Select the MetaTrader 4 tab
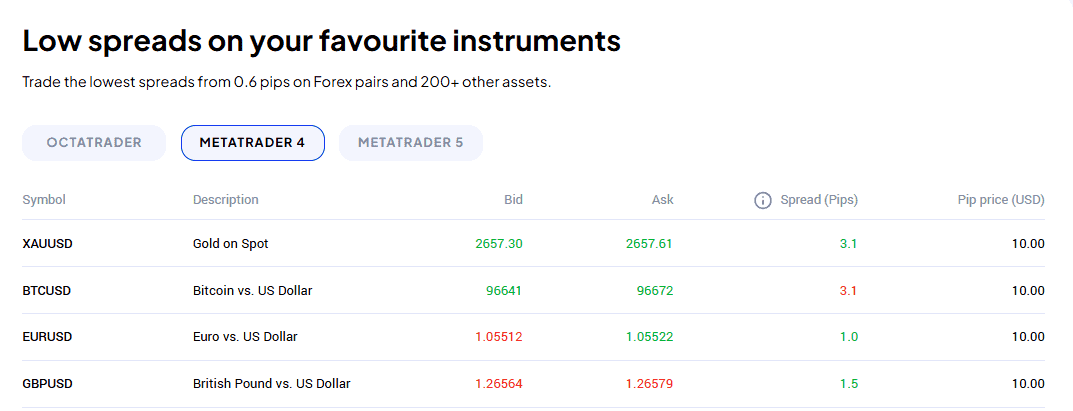Image resolution: width=1073 pixels, height=411 pixels. coord(252,143)
